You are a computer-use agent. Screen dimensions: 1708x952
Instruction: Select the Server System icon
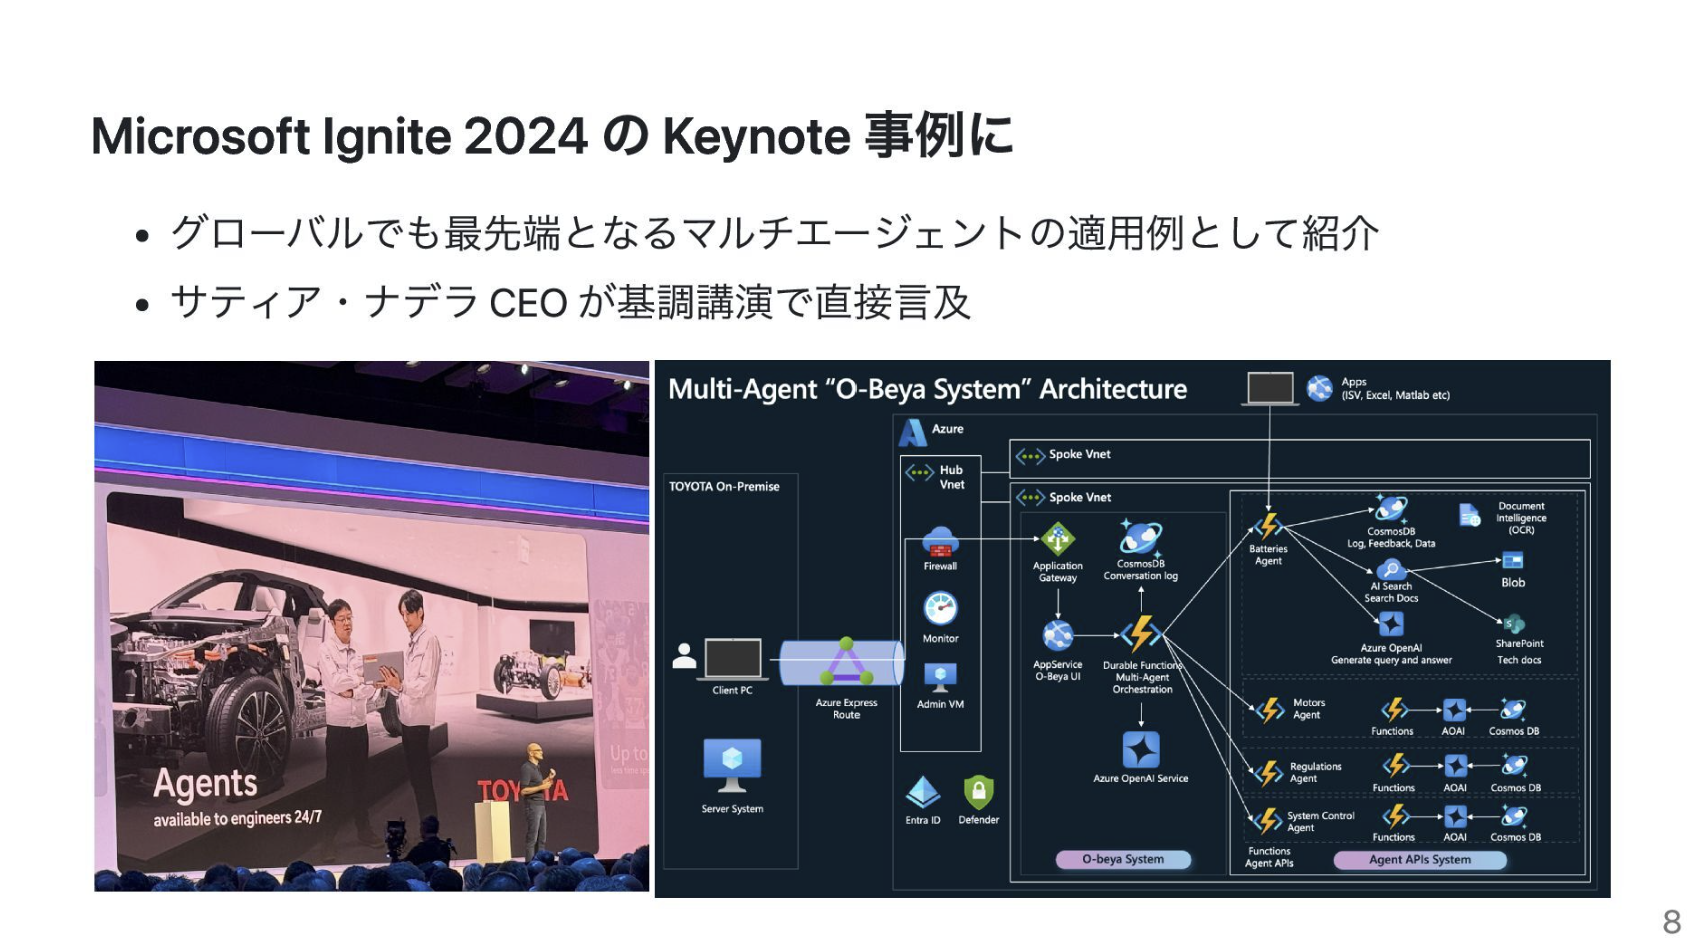point(732,766)
